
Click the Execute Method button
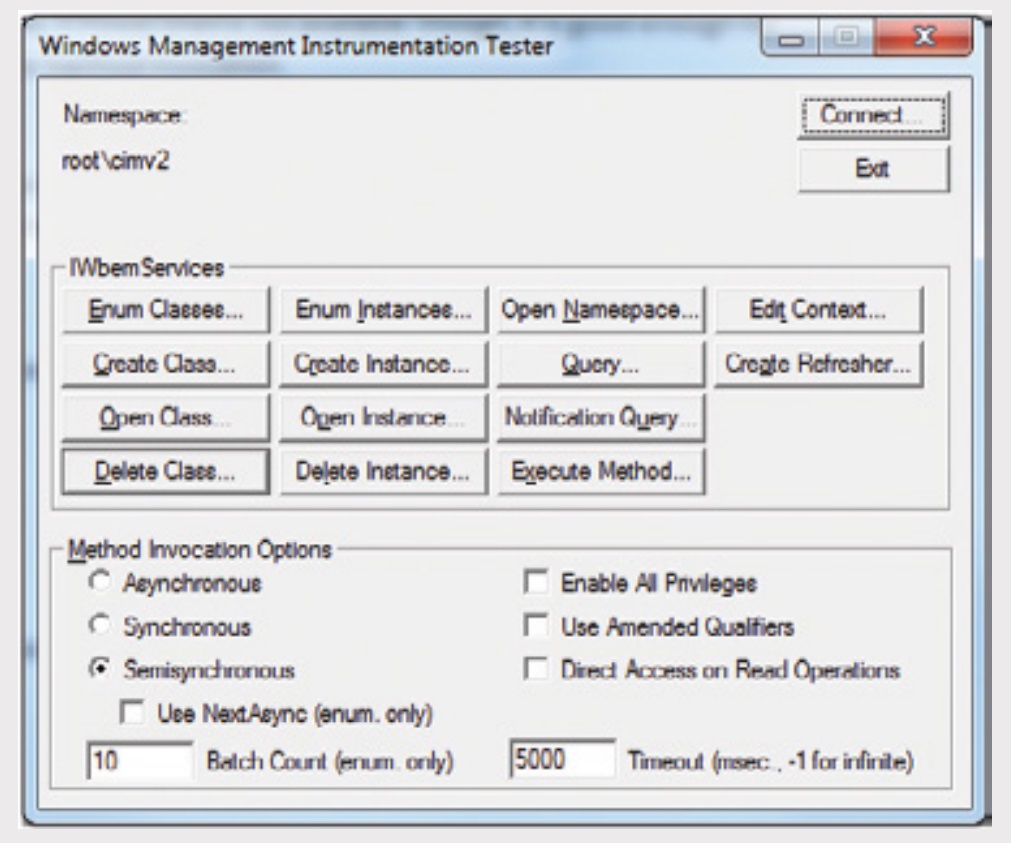pos(600,471)
